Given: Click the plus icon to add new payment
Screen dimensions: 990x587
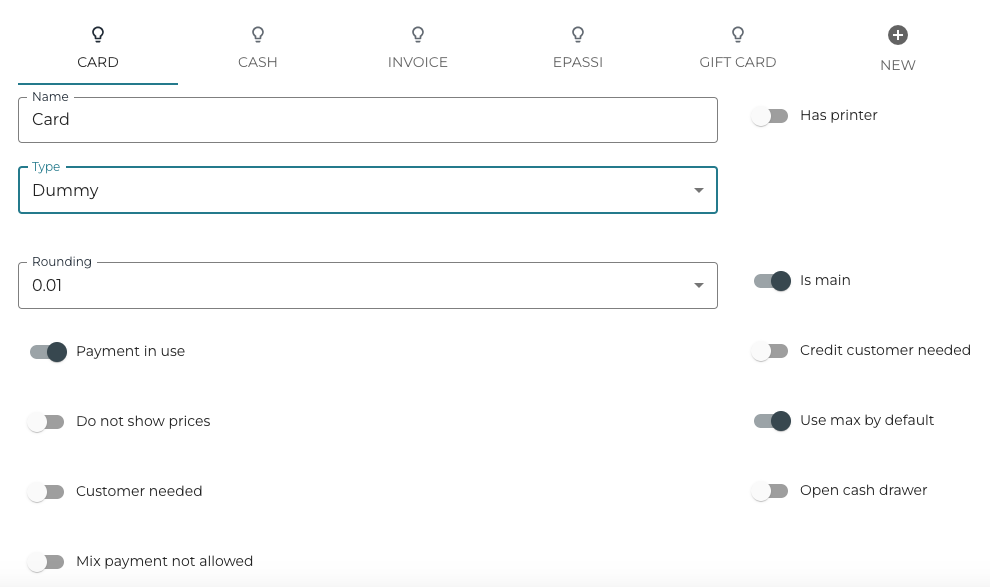Looking at the screenshot, I should 898,35.
